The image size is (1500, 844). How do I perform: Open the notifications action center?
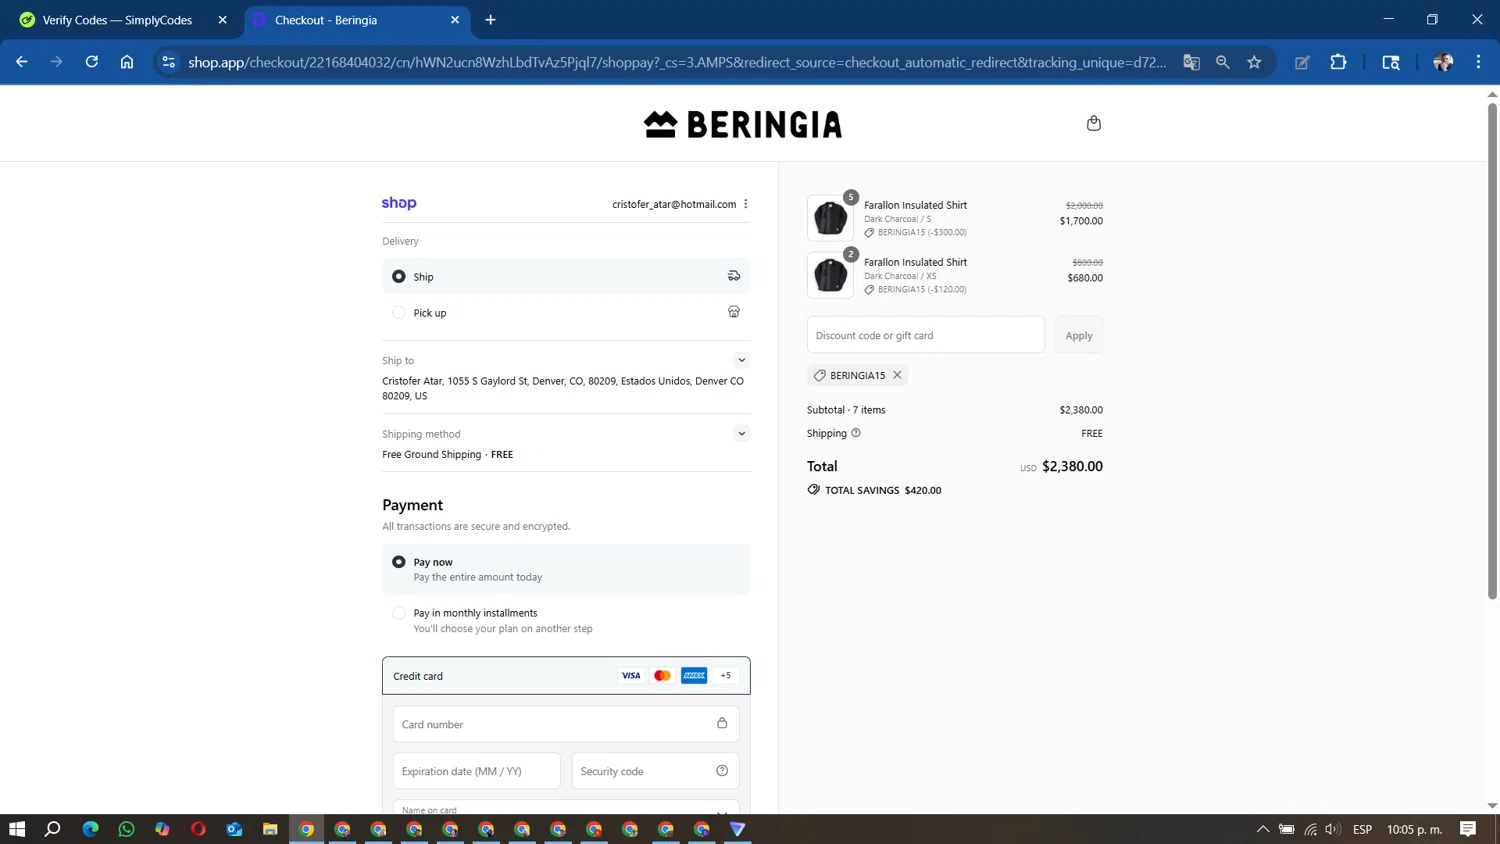coord(1468,829)
